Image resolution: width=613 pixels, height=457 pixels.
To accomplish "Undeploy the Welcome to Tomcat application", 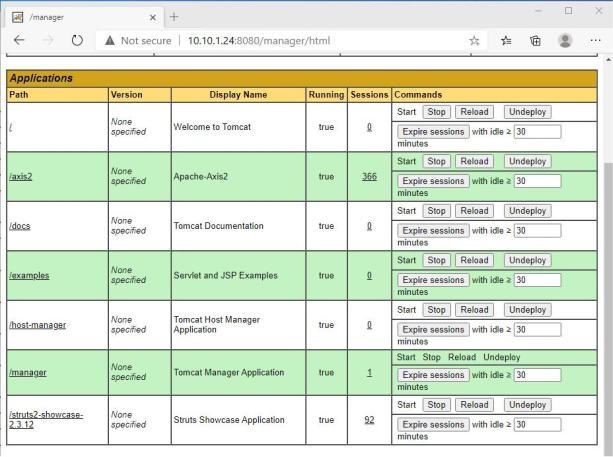I will coord(527,112).
